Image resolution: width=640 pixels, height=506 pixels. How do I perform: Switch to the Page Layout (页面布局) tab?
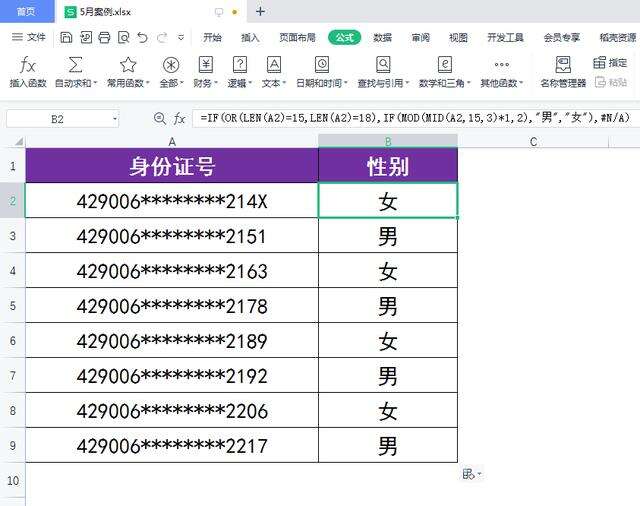tap(297, 38)
